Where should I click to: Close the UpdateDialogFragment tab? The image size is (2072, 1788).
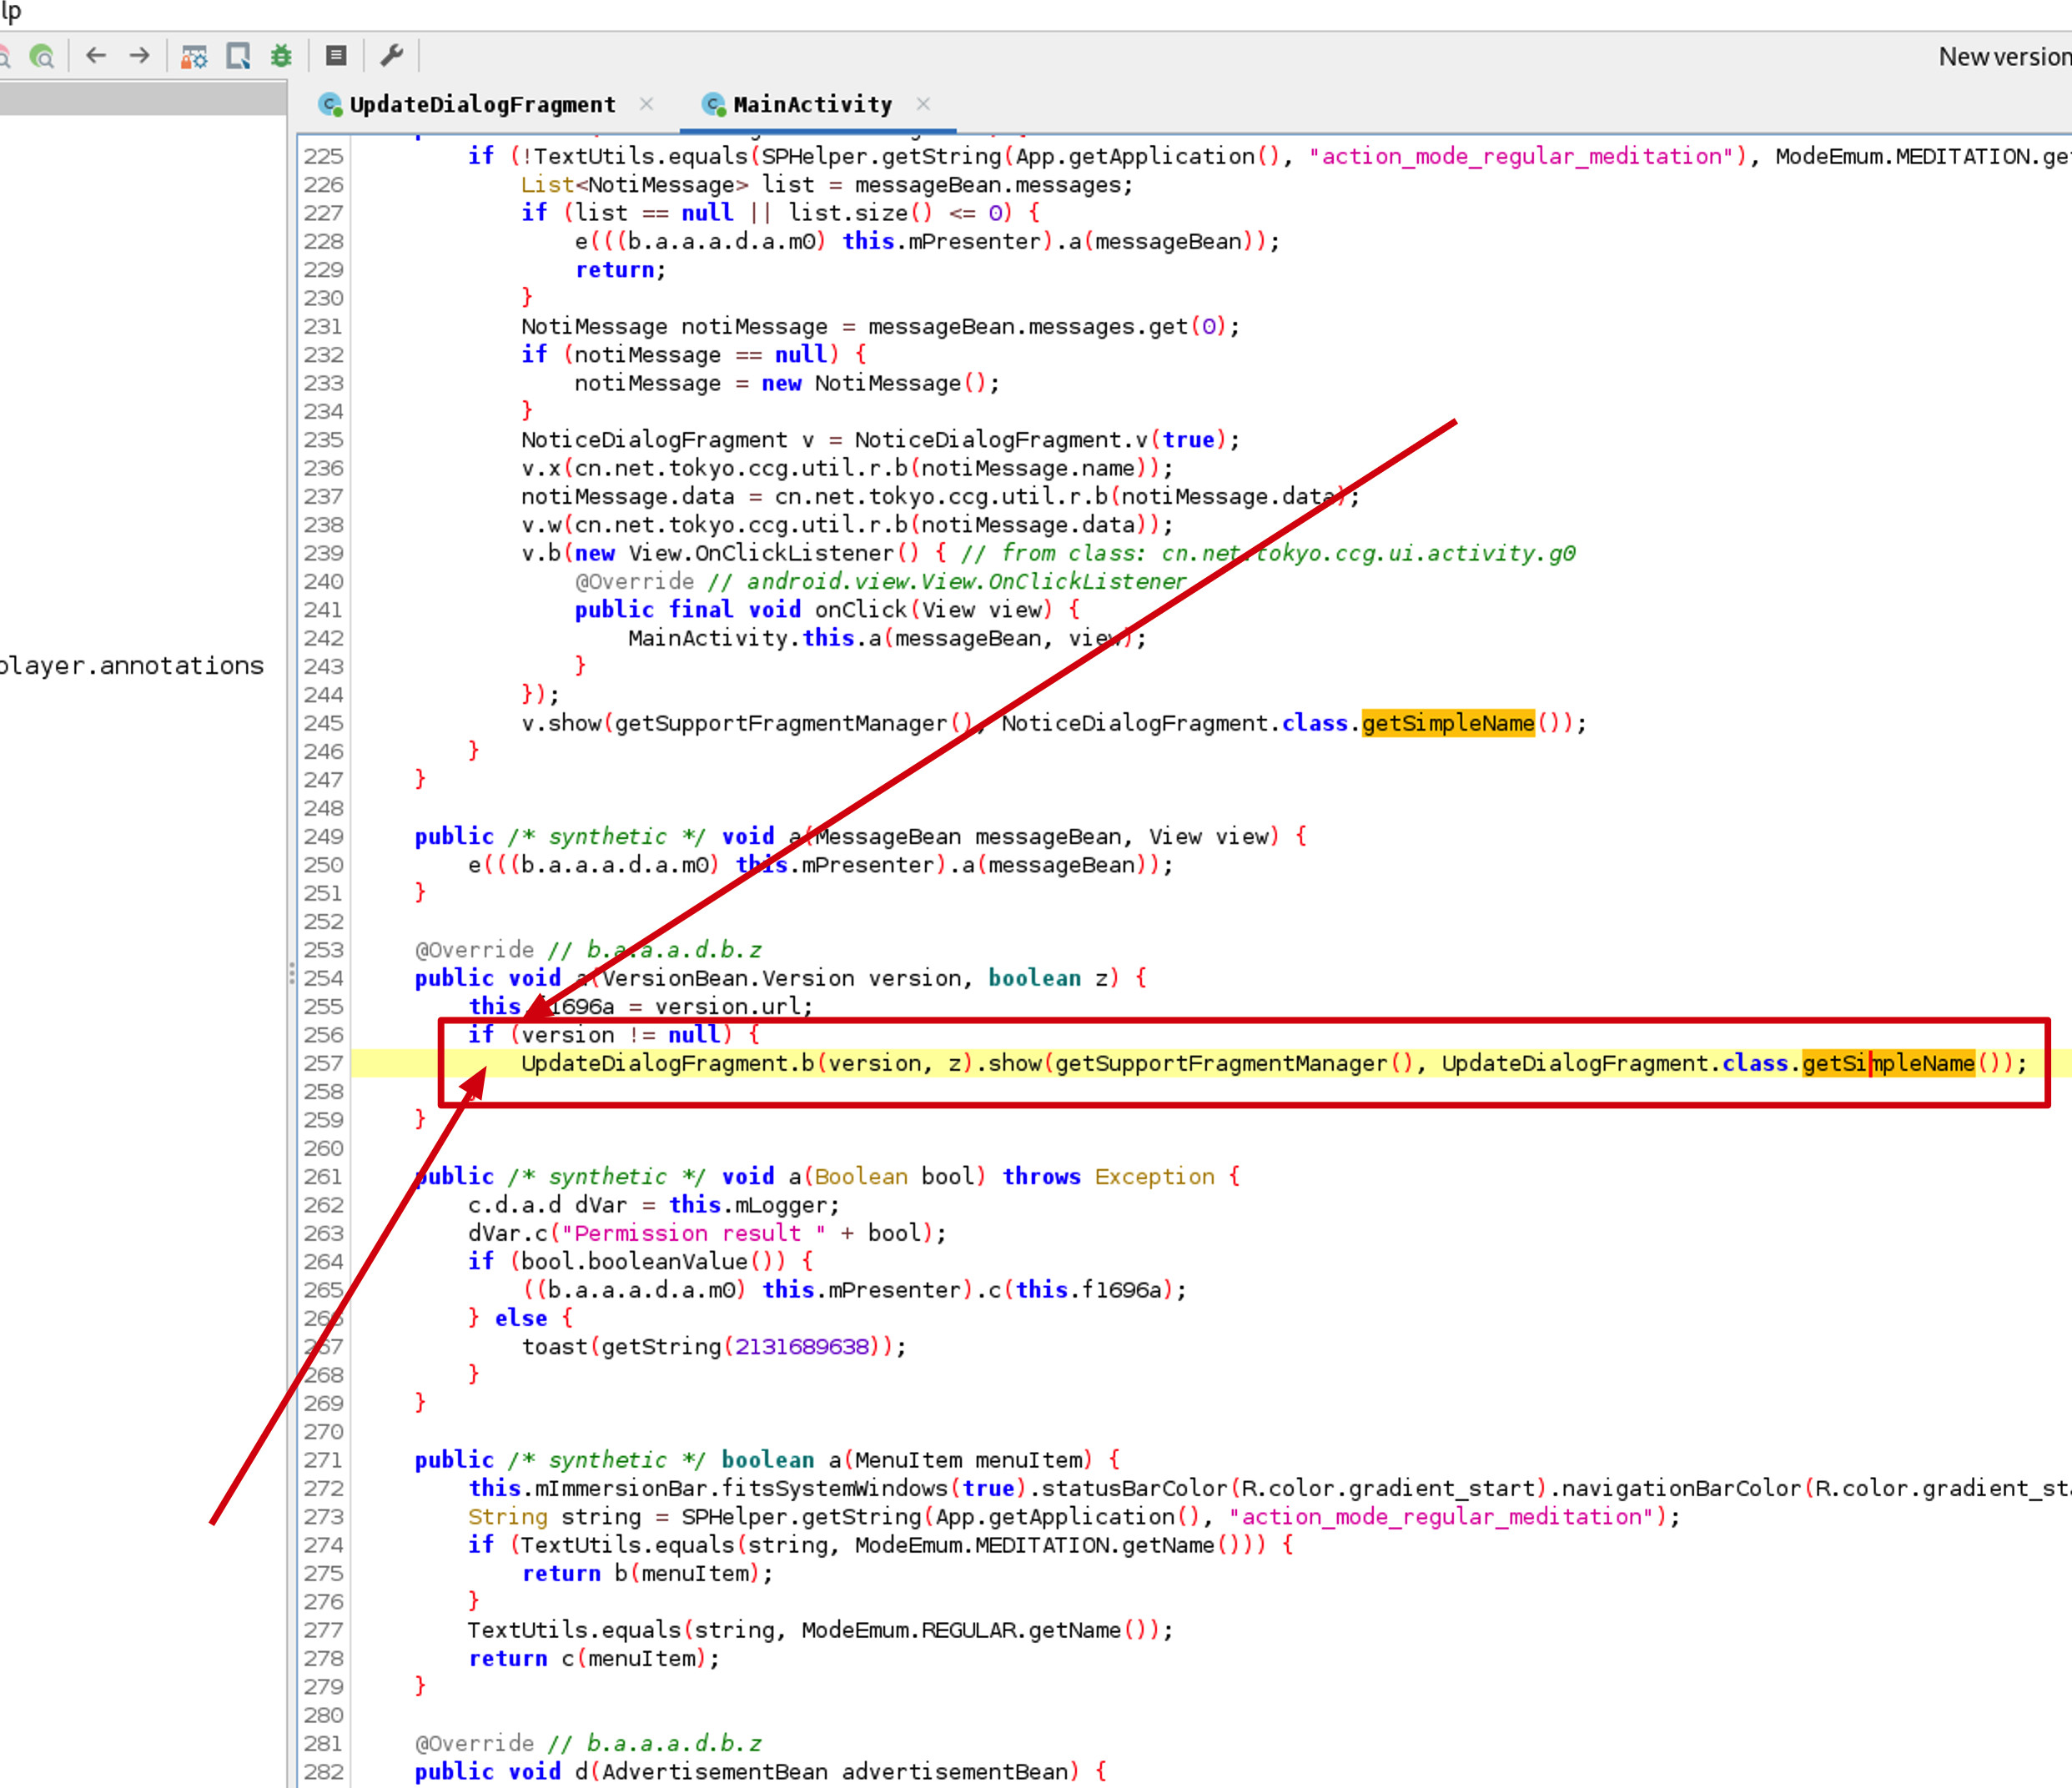647,104
